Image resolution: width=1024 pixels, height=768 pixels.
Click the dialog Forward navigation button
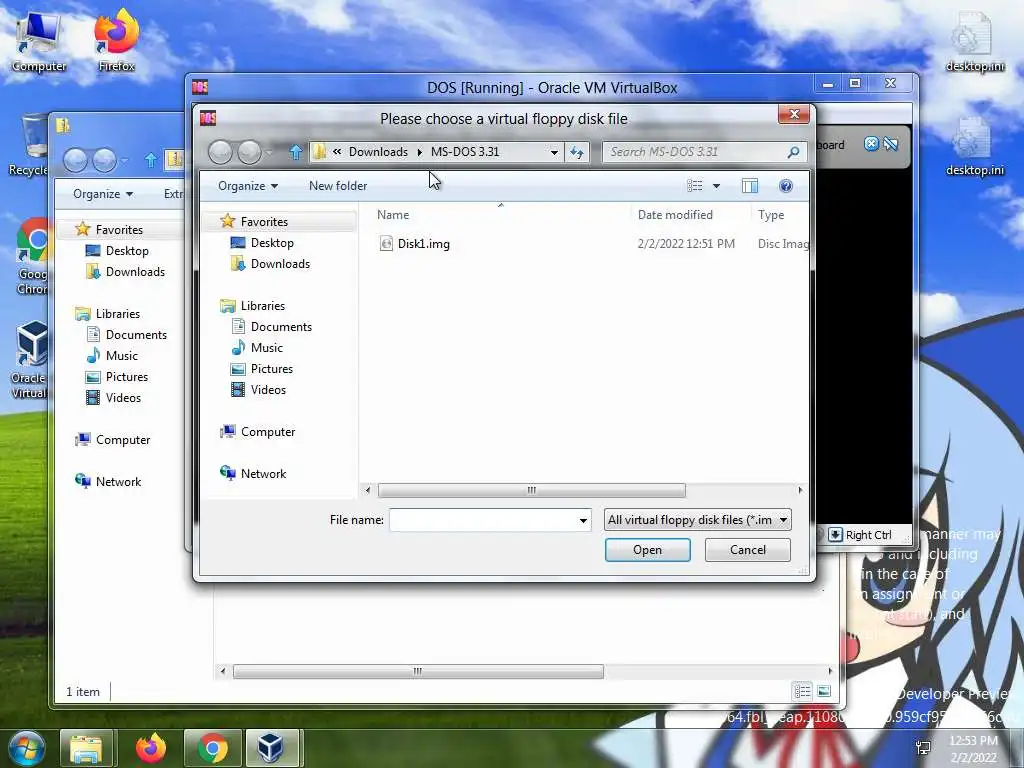coord(249,152)
